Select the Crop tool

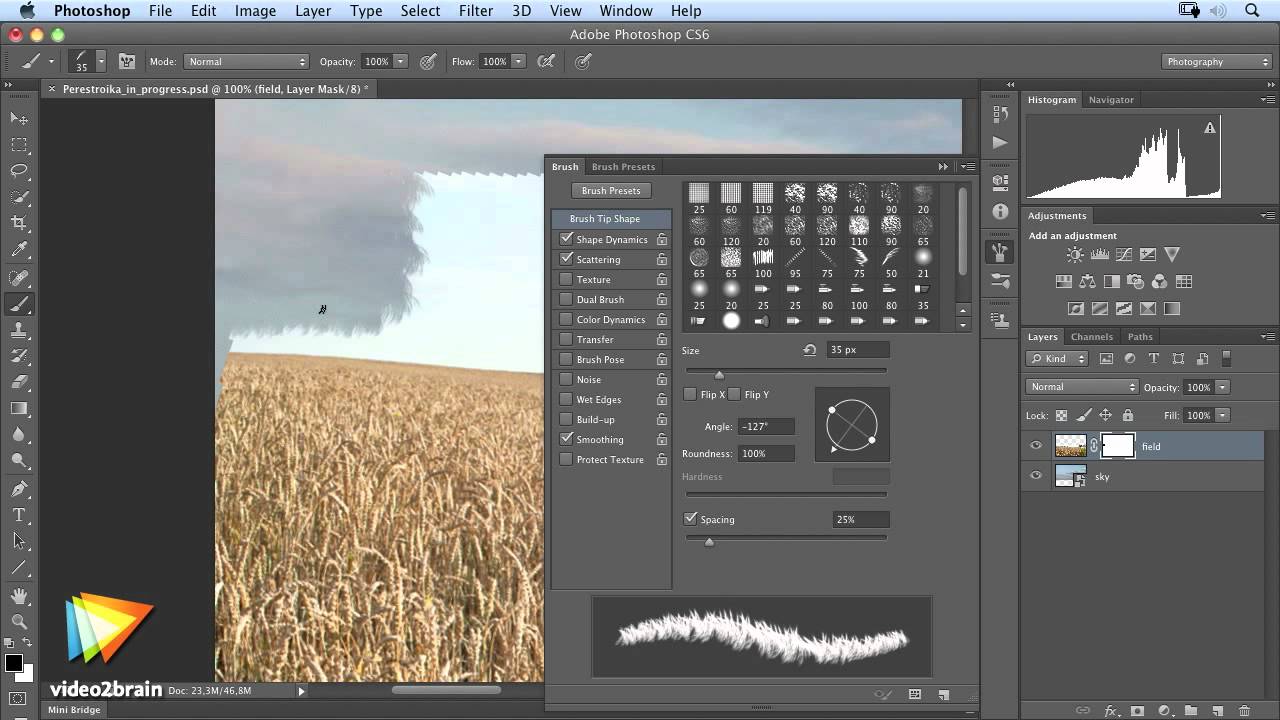pyautogui.click(x=19, y=223)
